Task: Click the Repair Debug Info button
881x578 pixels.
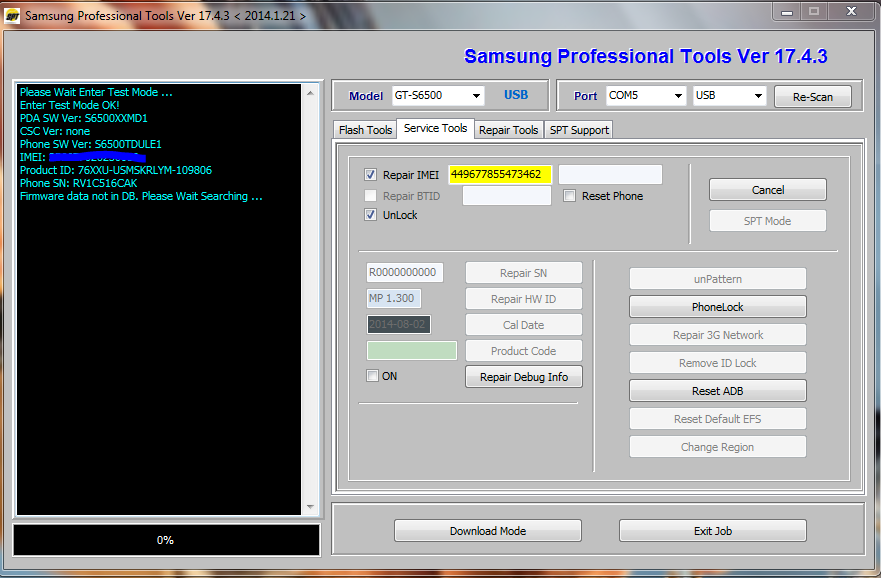Action: 524,377
